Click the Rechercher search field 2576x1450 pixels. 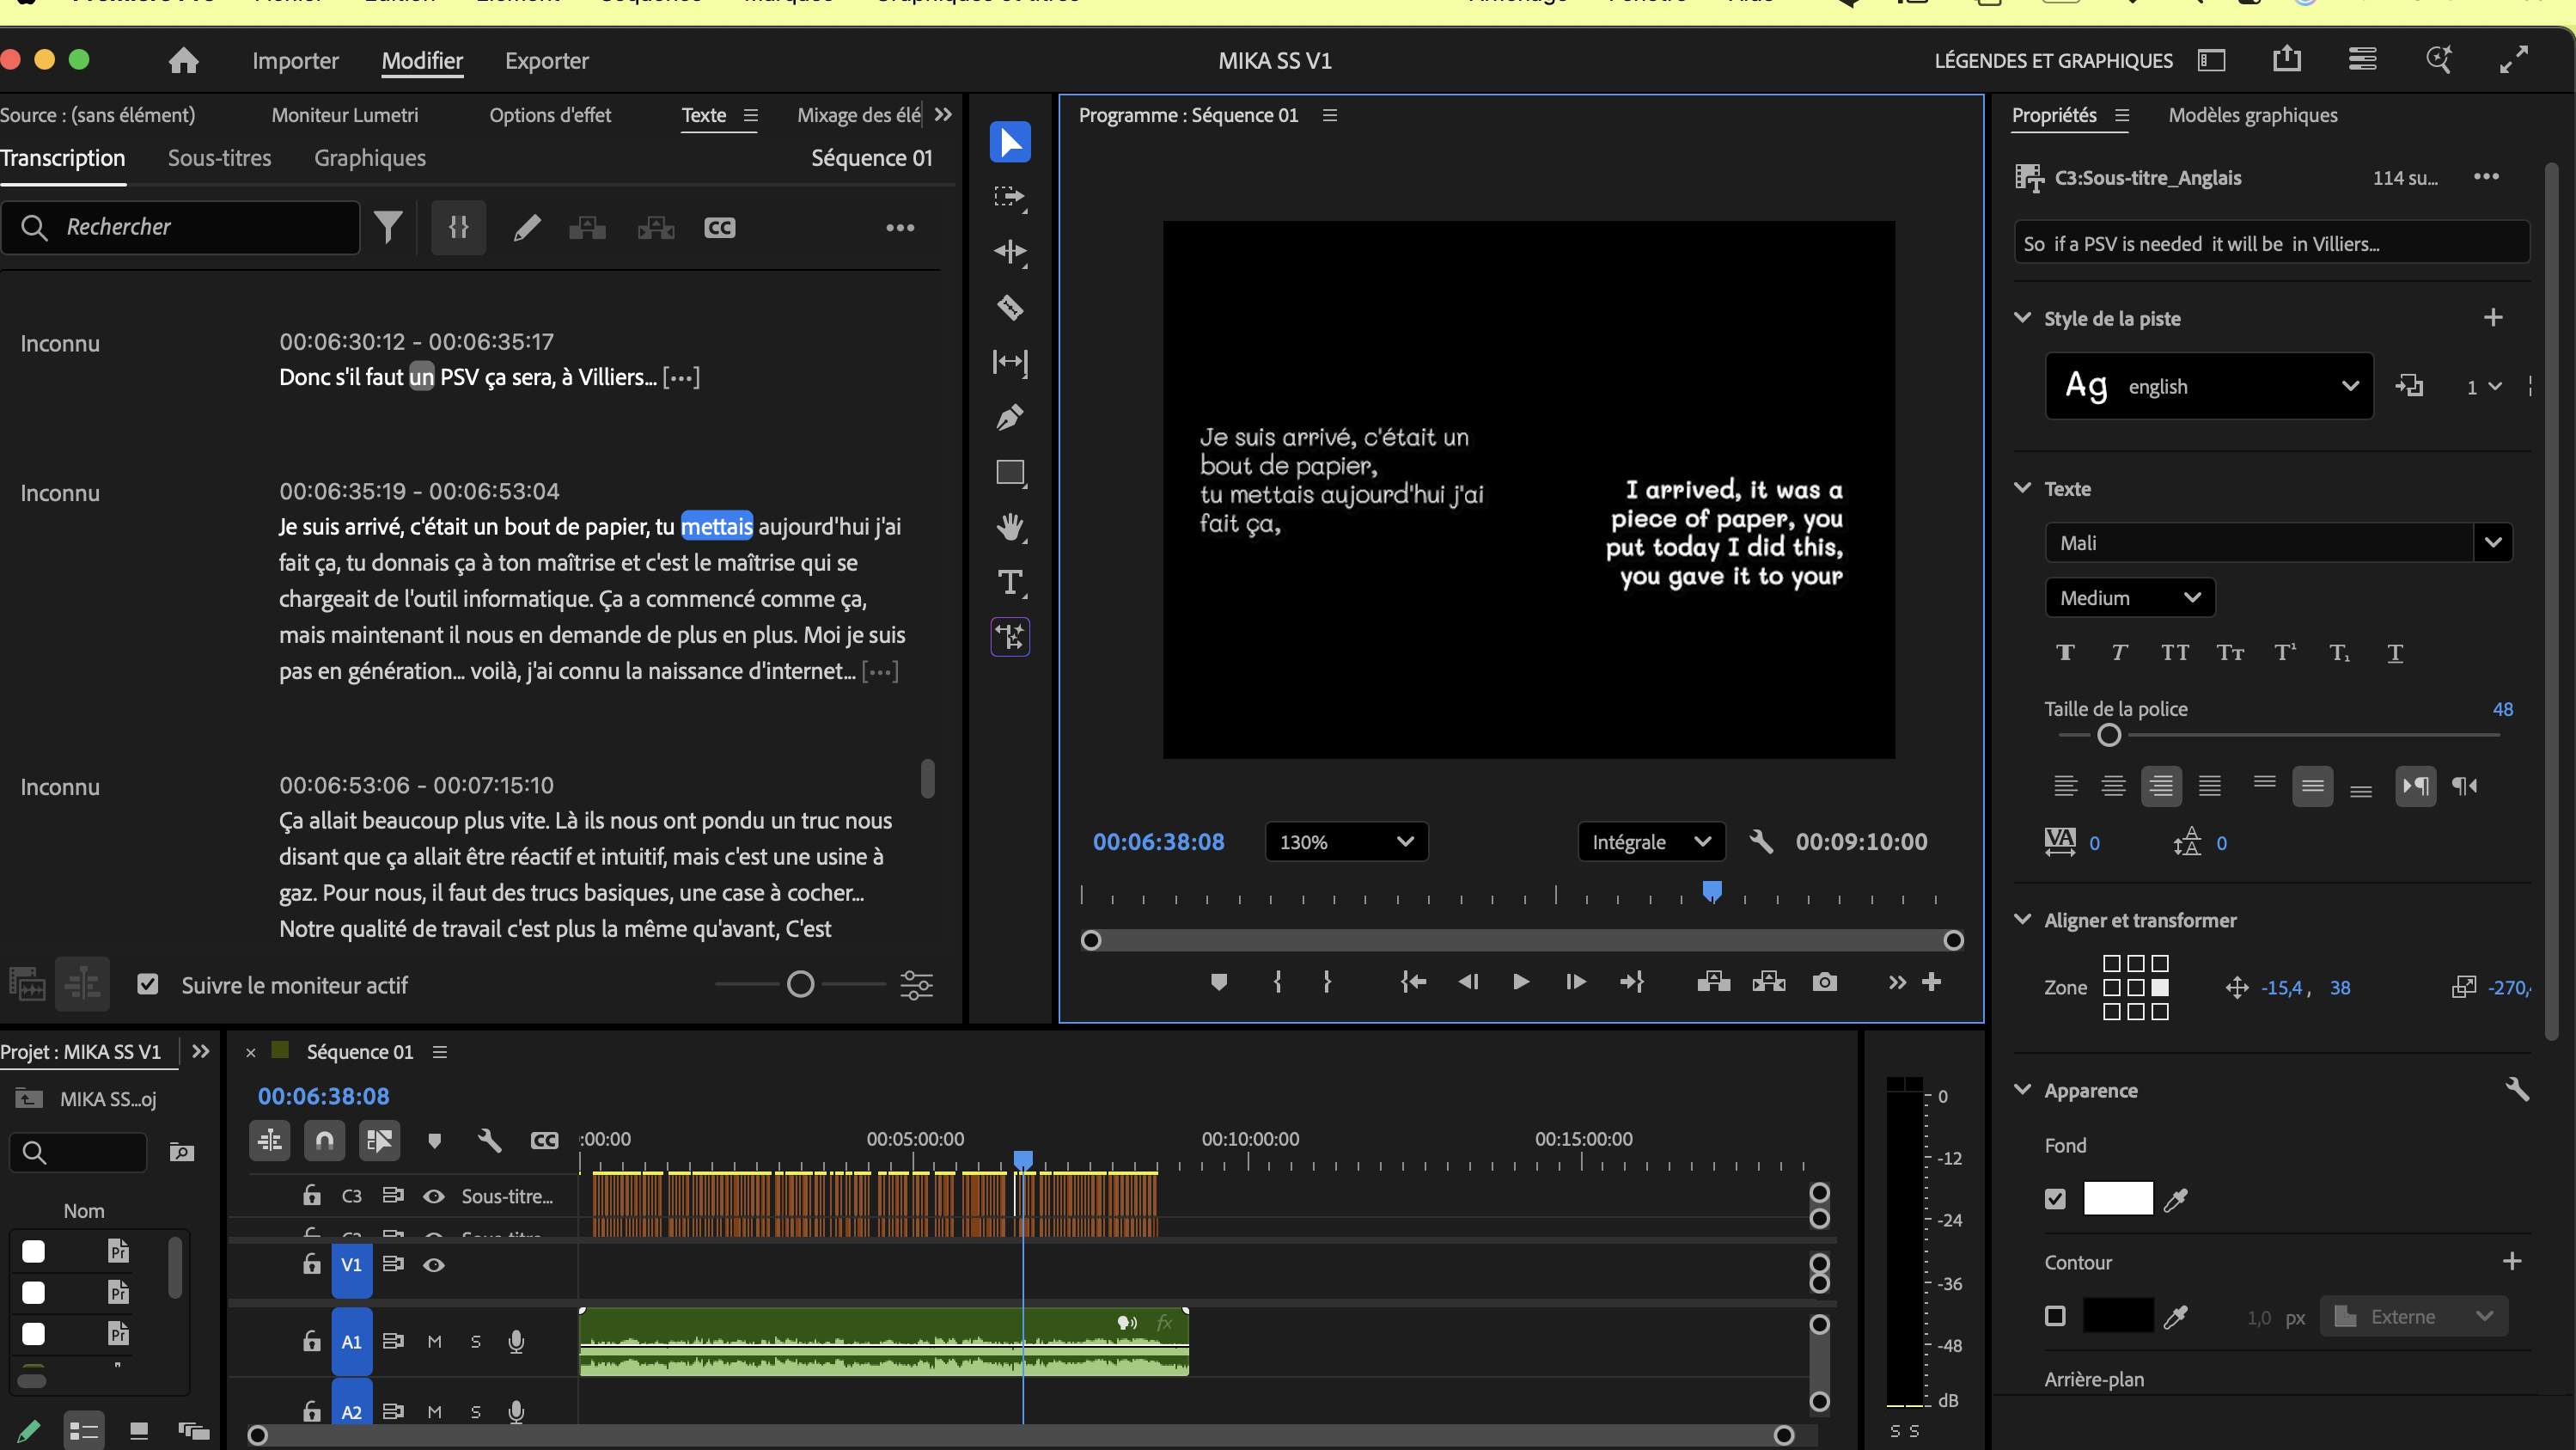coord(200,228)
